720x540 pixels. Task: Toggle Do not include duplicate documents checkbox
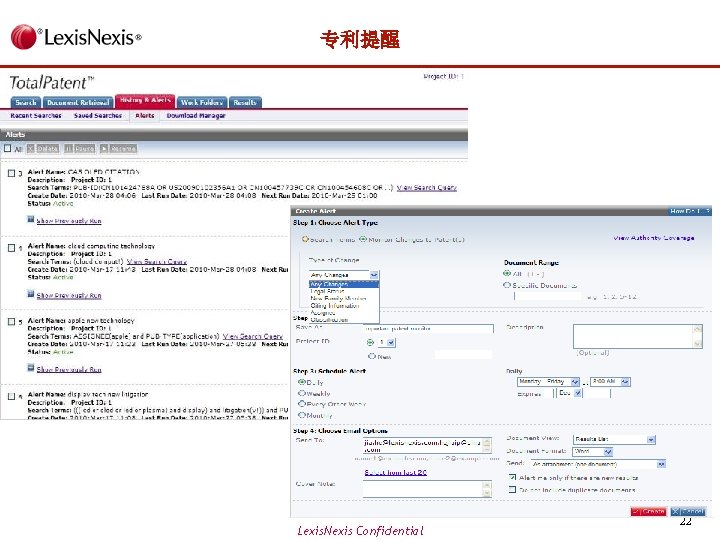pos(512,490)
